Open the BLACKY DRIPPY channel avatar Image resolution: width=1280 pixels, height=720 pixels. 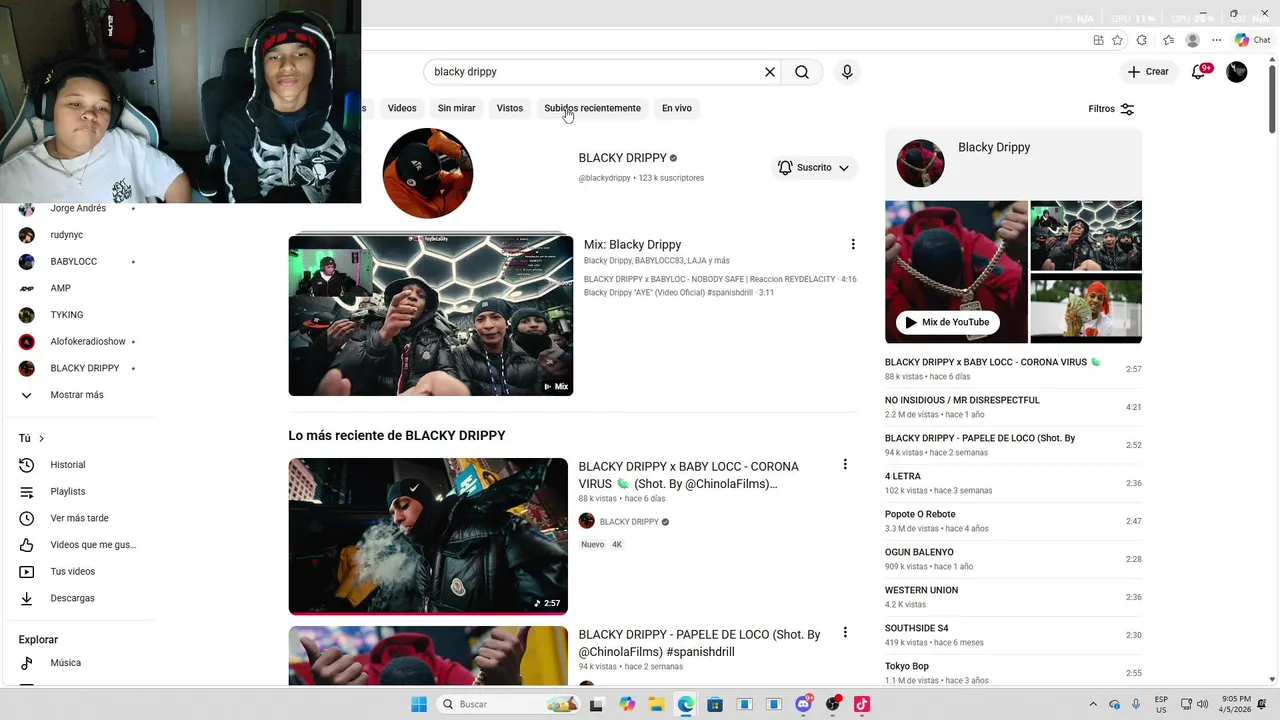pyautogui.click(x=428, y=173)
